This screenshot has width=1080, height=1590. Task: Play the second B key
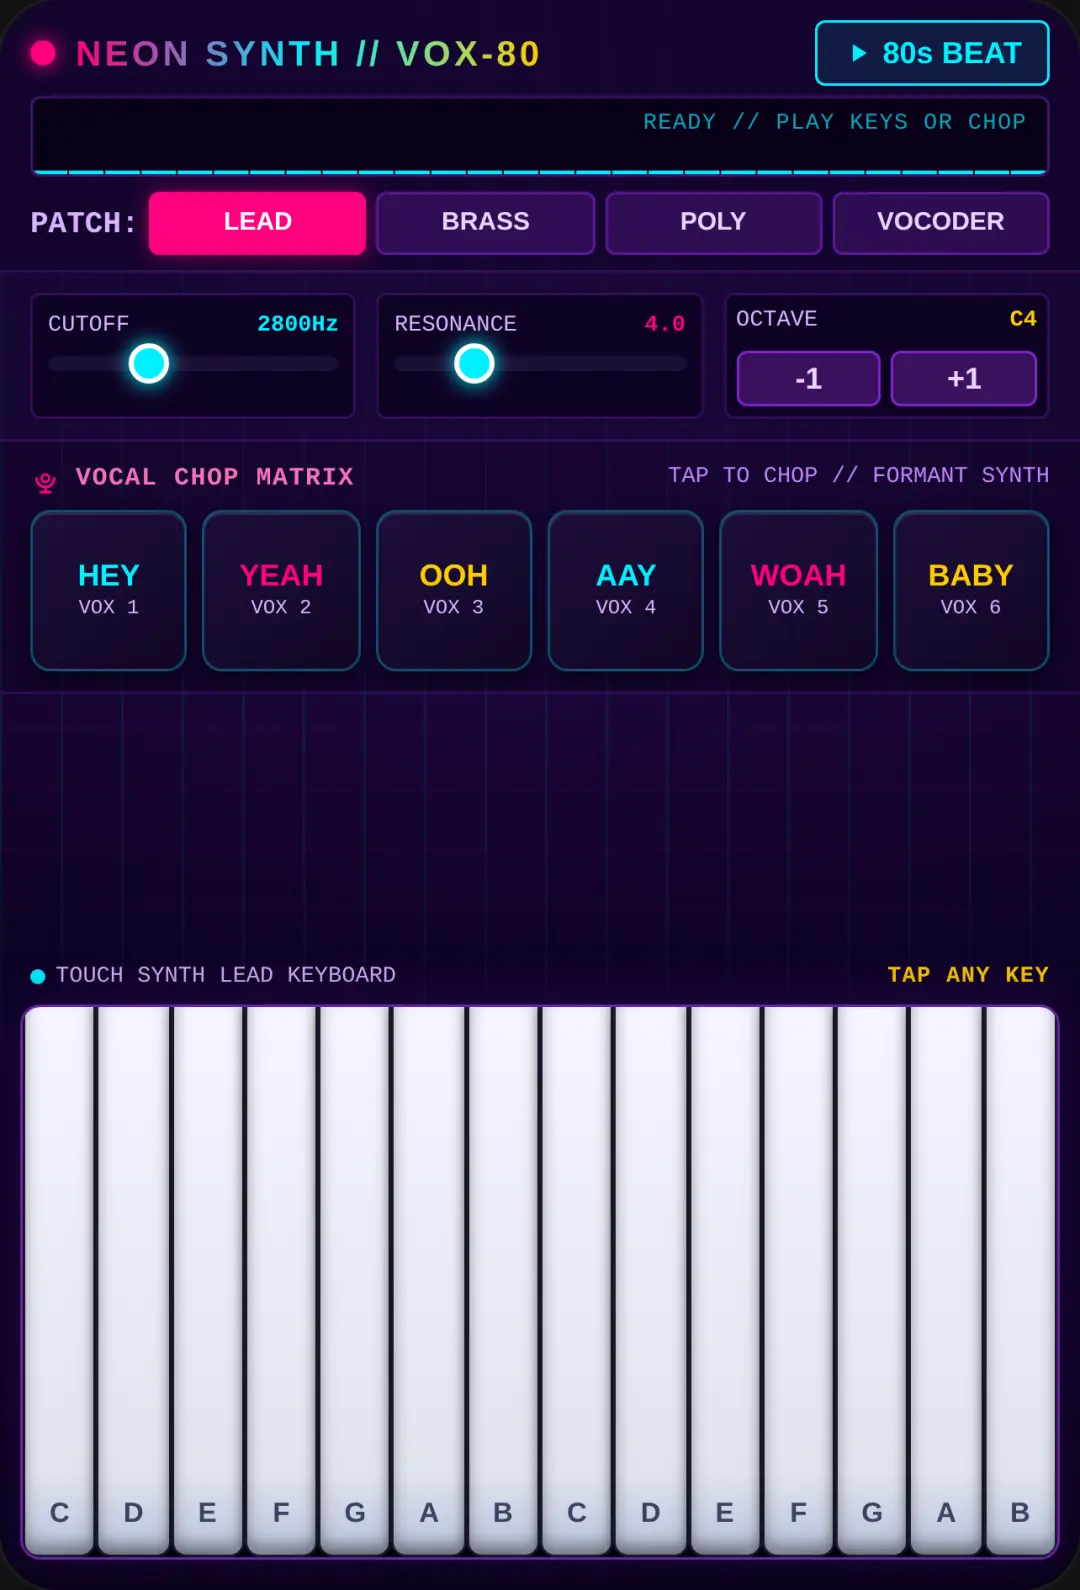pyautogui.click(x=1020, y=1280)
